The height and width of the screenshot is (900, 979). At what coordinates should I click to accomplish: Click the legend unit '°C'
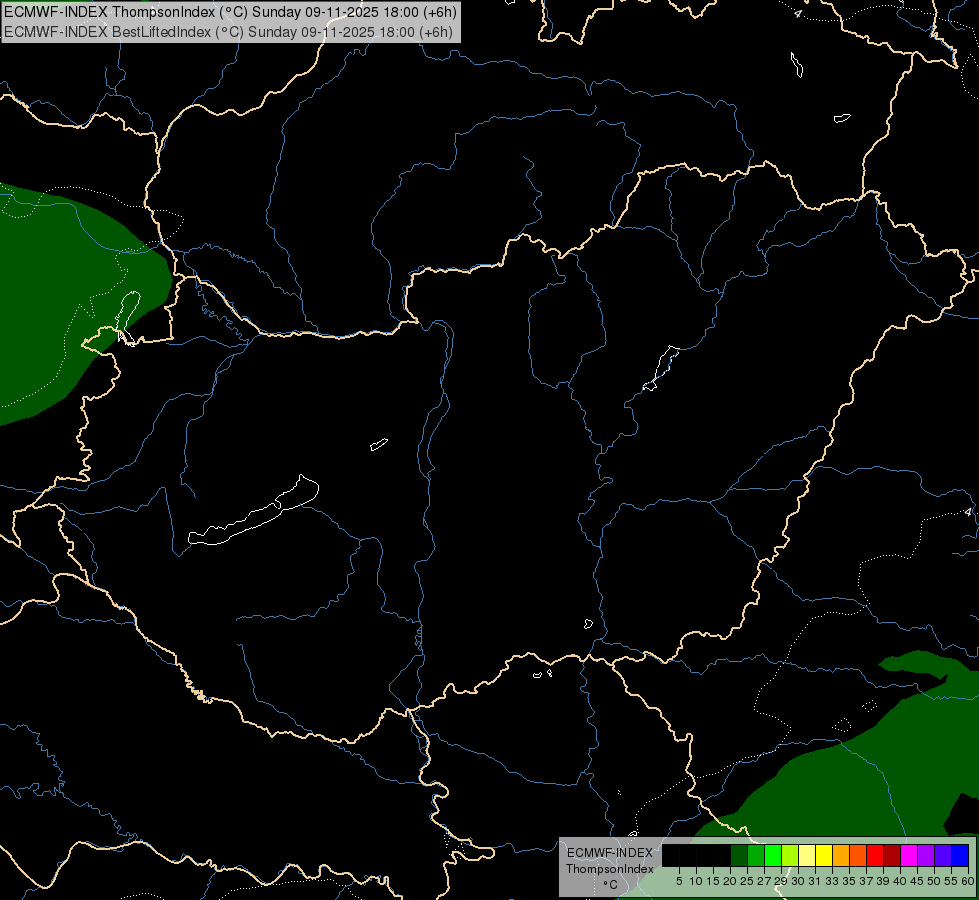pos(611,885)
